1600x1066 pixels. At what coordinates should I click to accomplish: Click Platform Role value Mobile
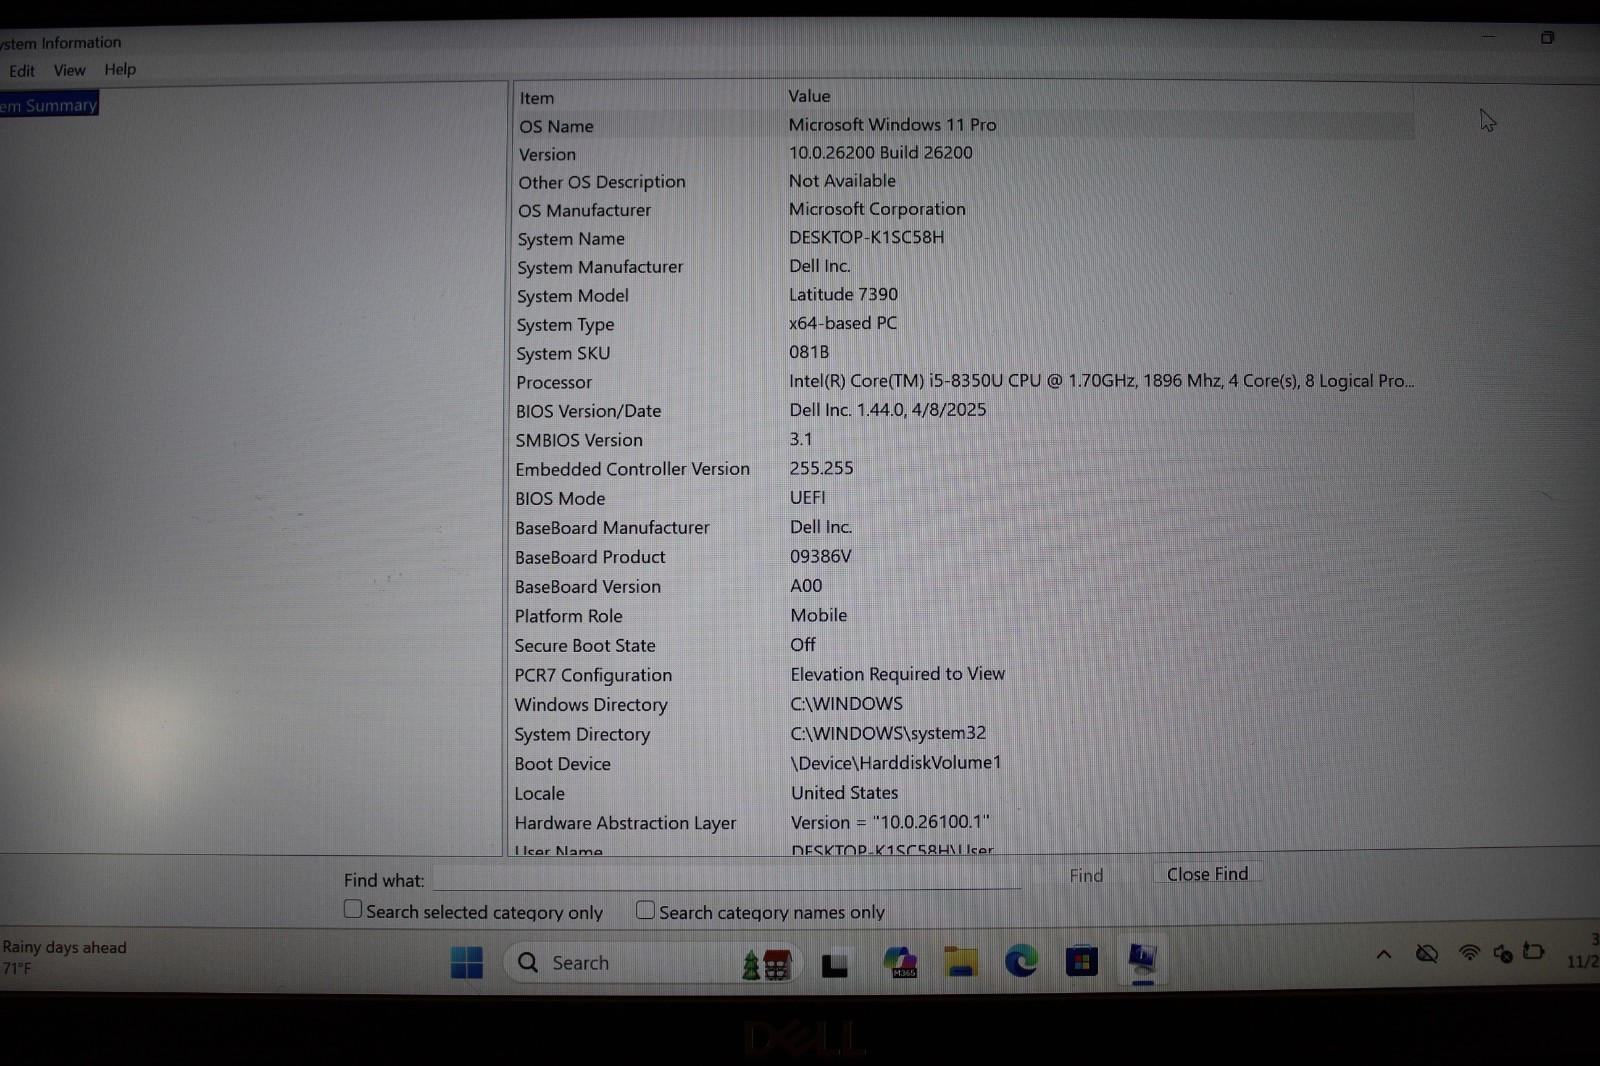tap(818, 615)
